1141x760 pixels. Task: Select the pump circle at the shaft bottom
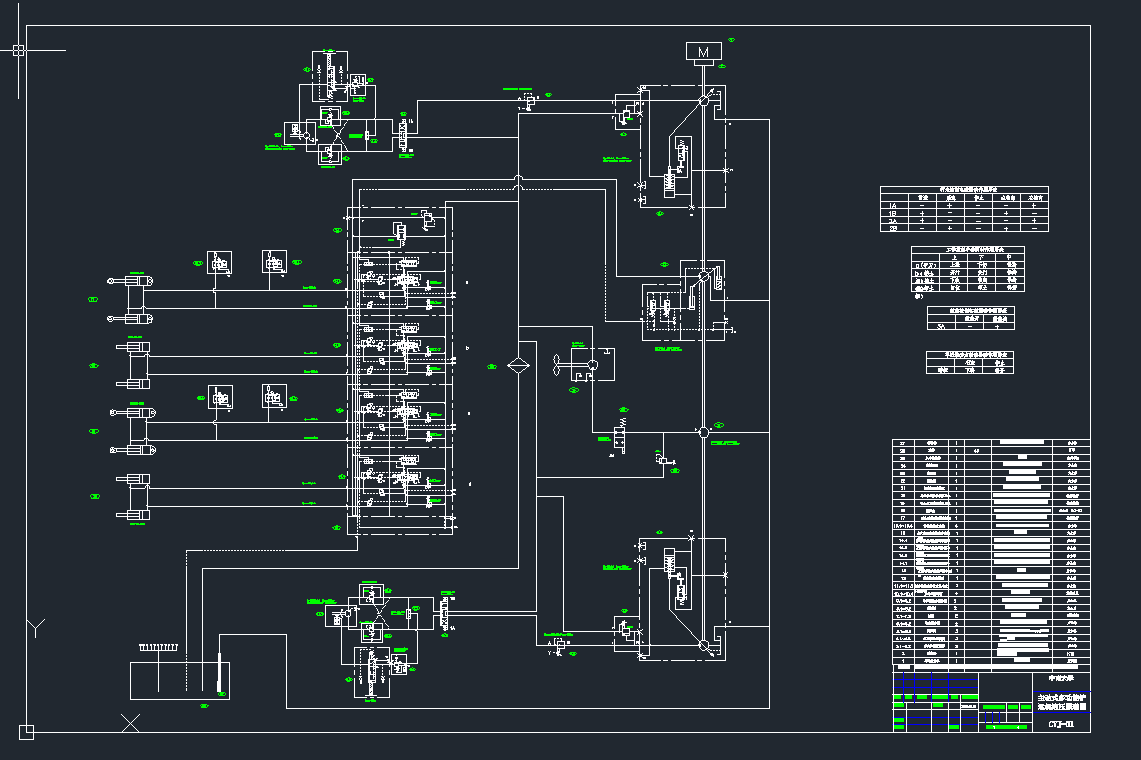pyautogui.click(x=704, y=645)
